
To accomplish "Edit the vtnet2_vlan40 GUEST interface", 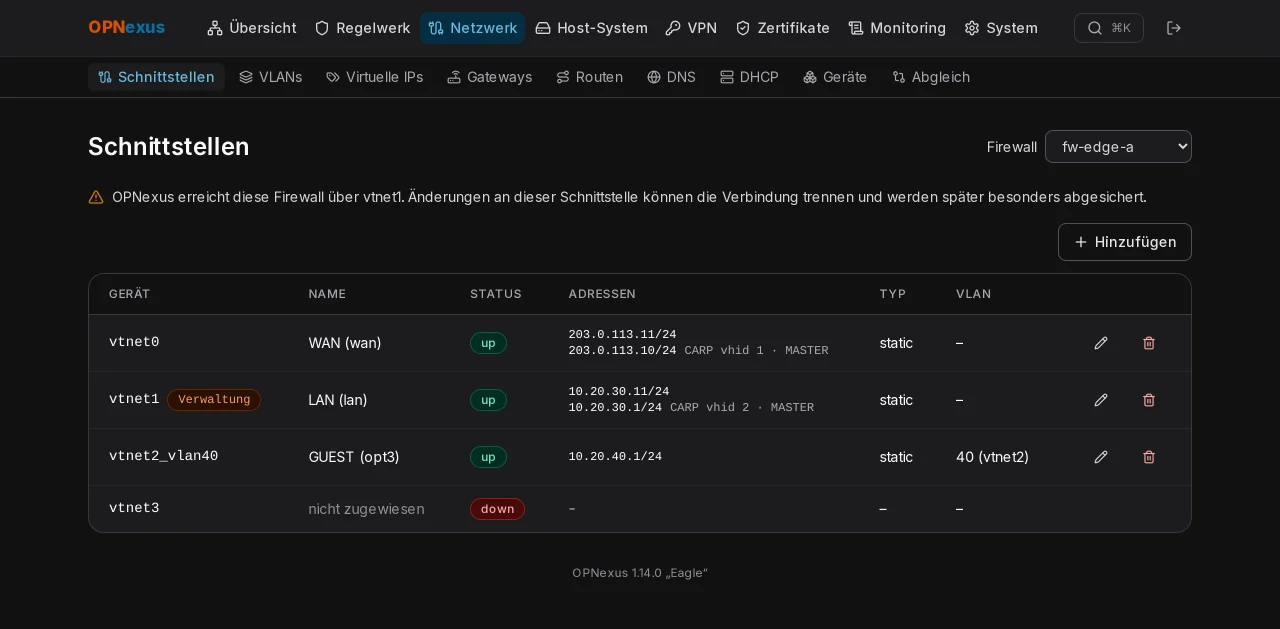I will click(x=1101, y=457).
